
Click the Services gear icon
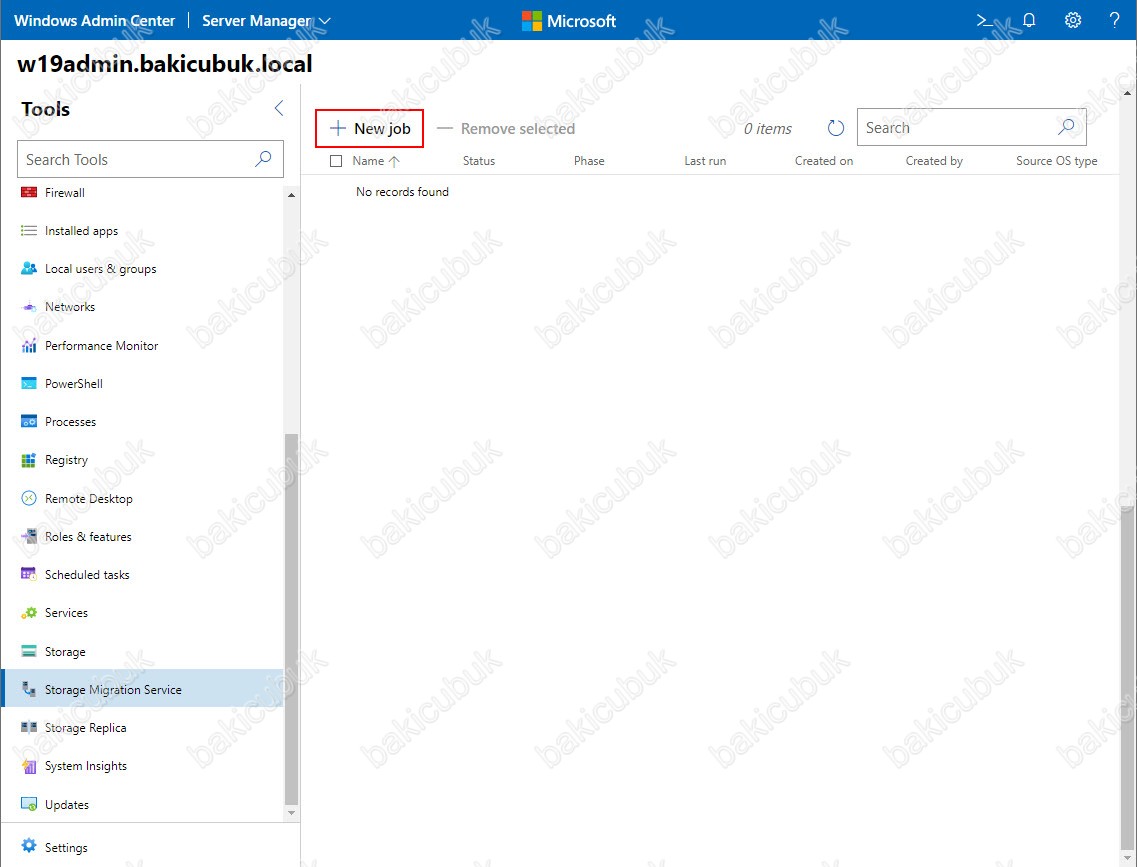pos(29,613)
